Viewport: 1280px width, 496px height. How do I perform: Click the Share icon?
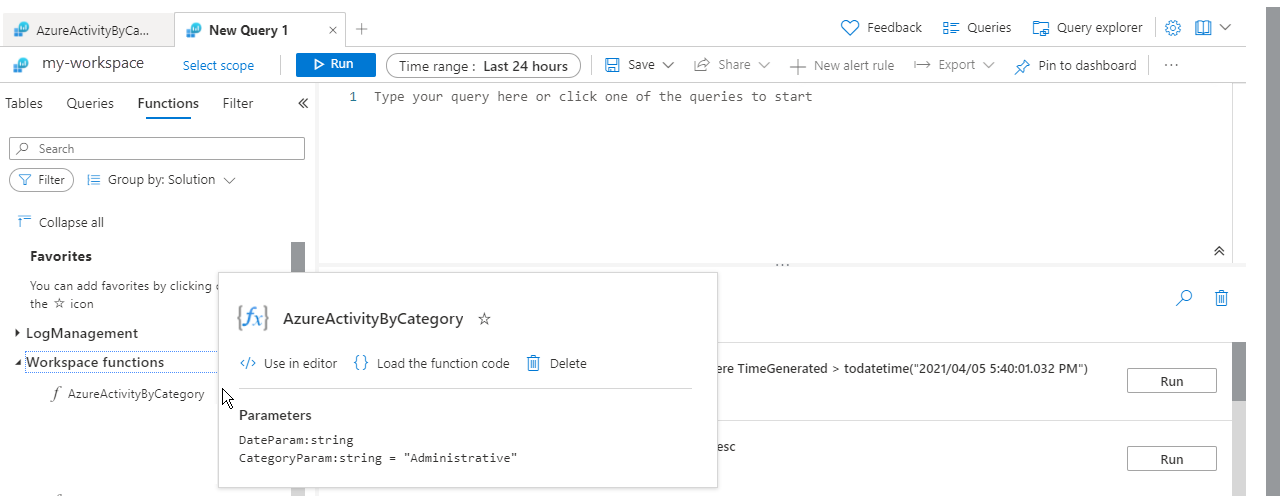coord(702,65)
